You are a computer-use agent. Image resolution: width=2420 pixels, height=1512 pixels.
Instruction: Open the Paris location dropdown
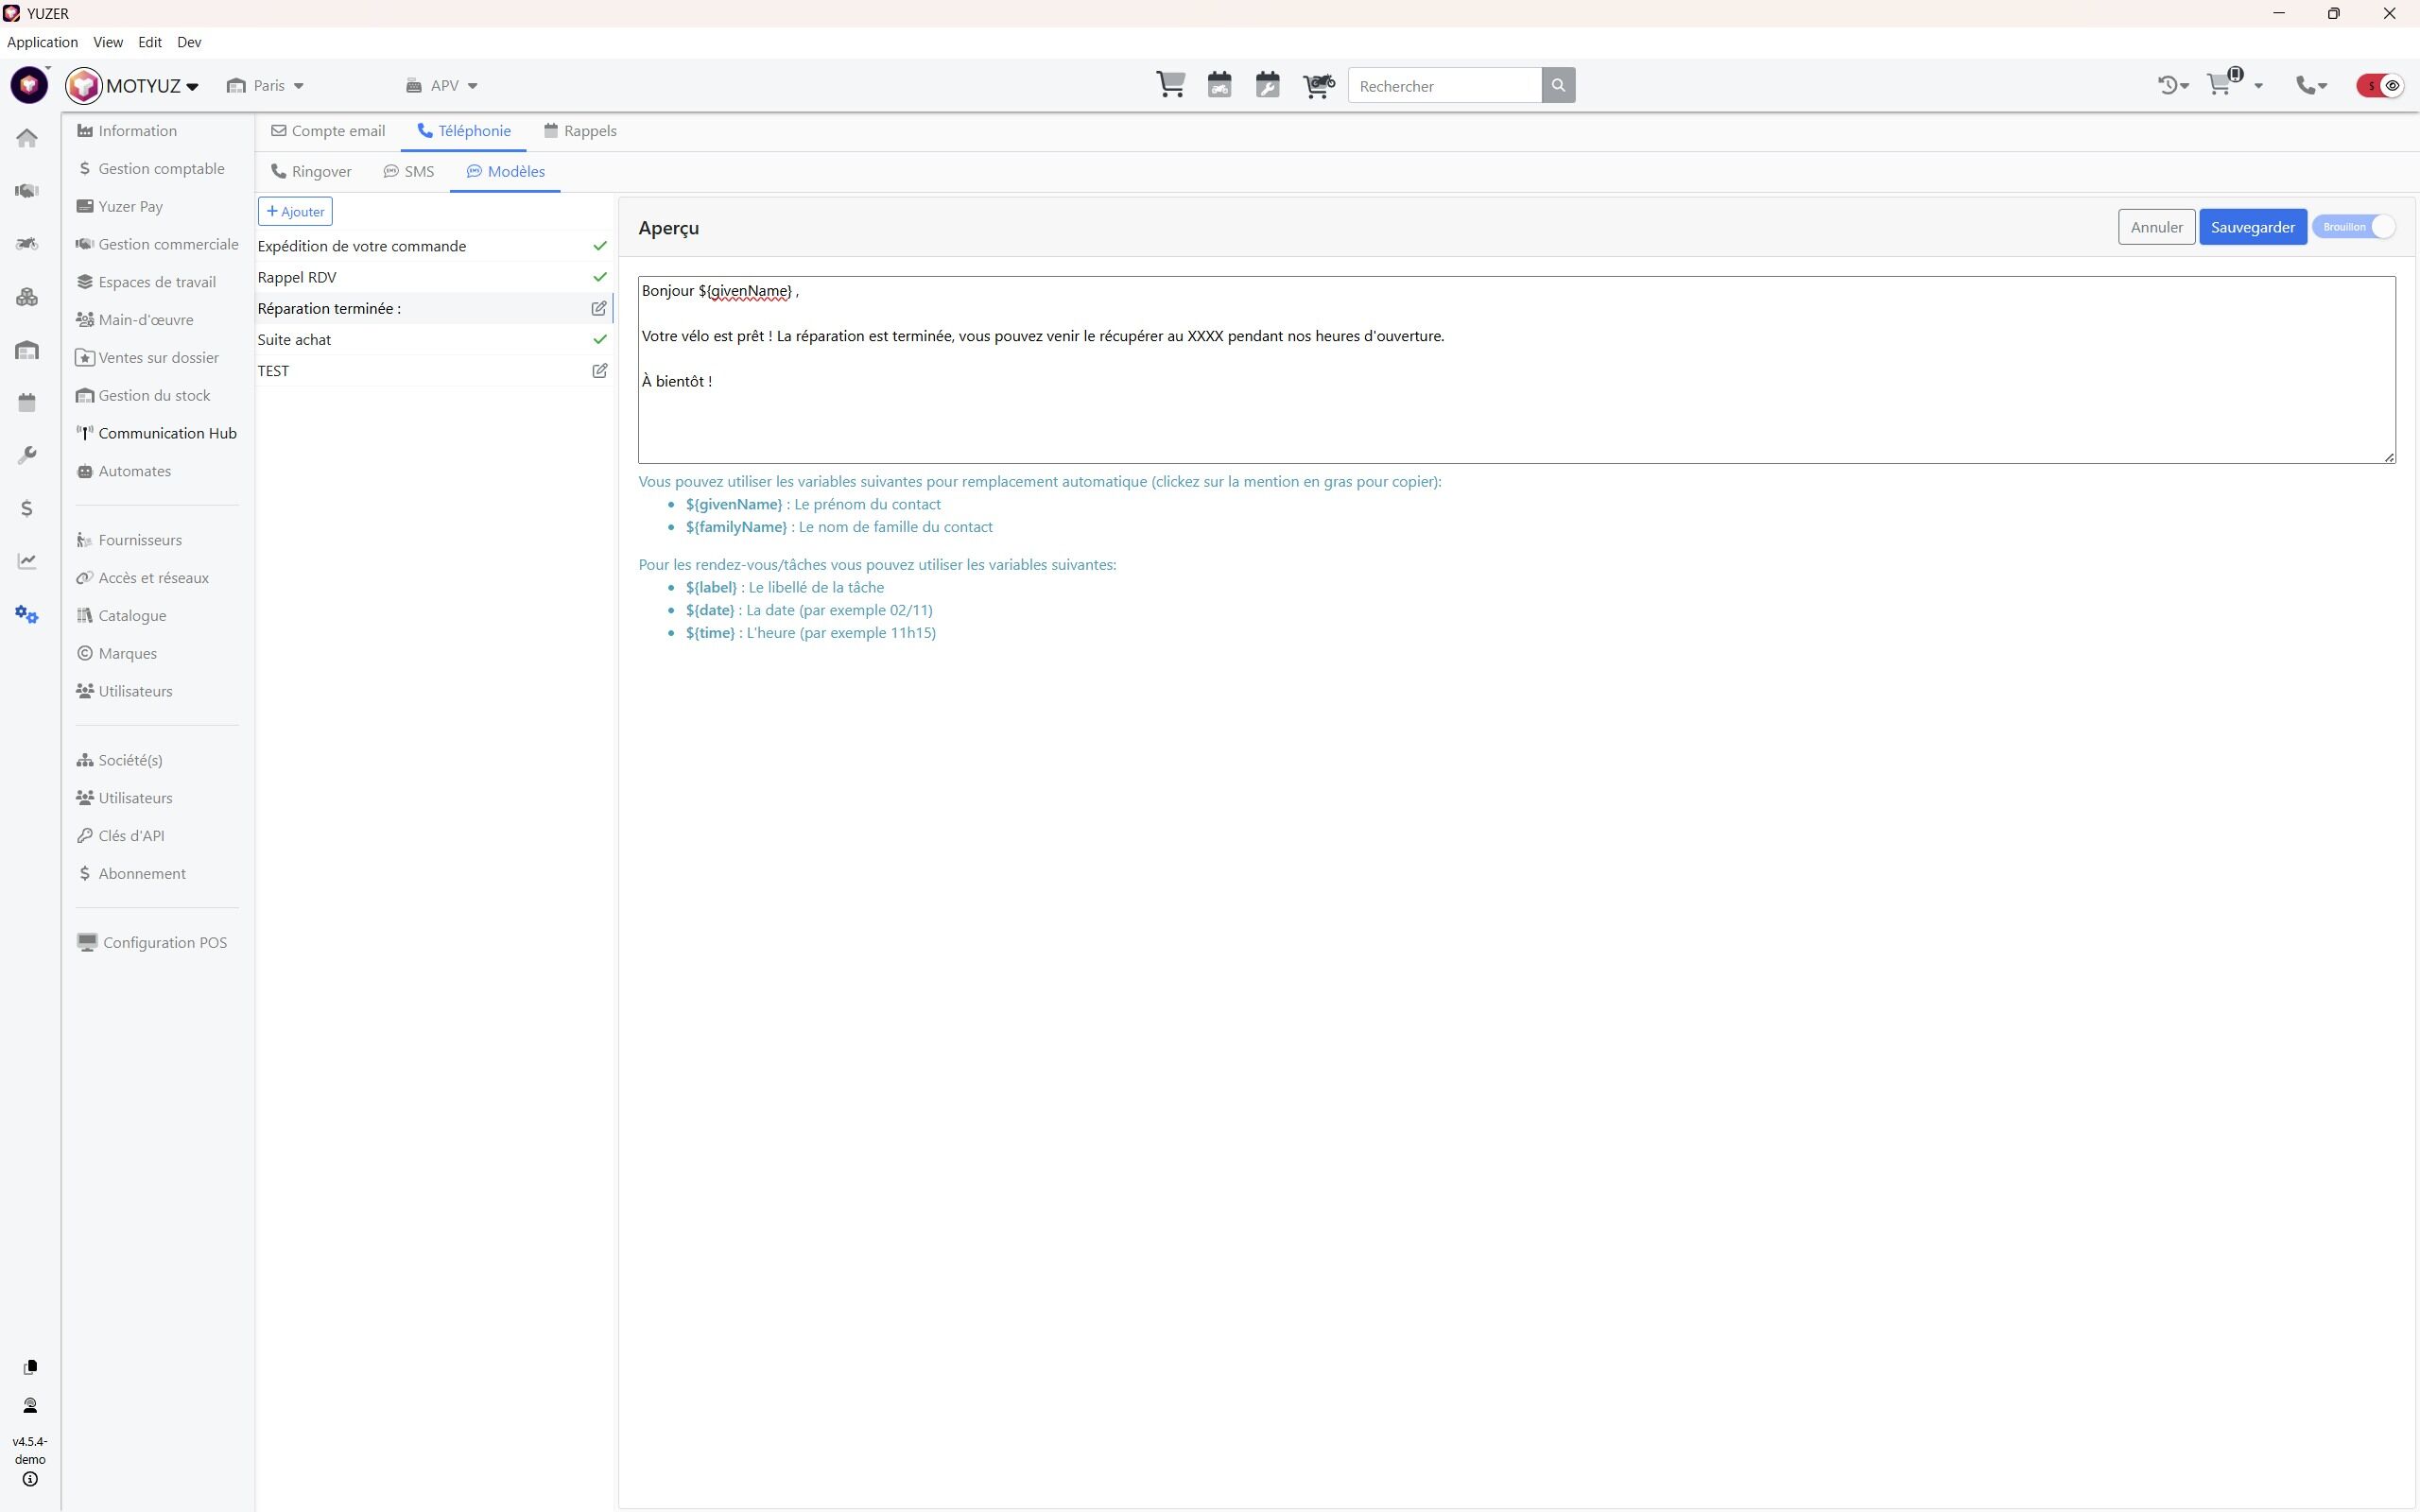pos(266,86)
